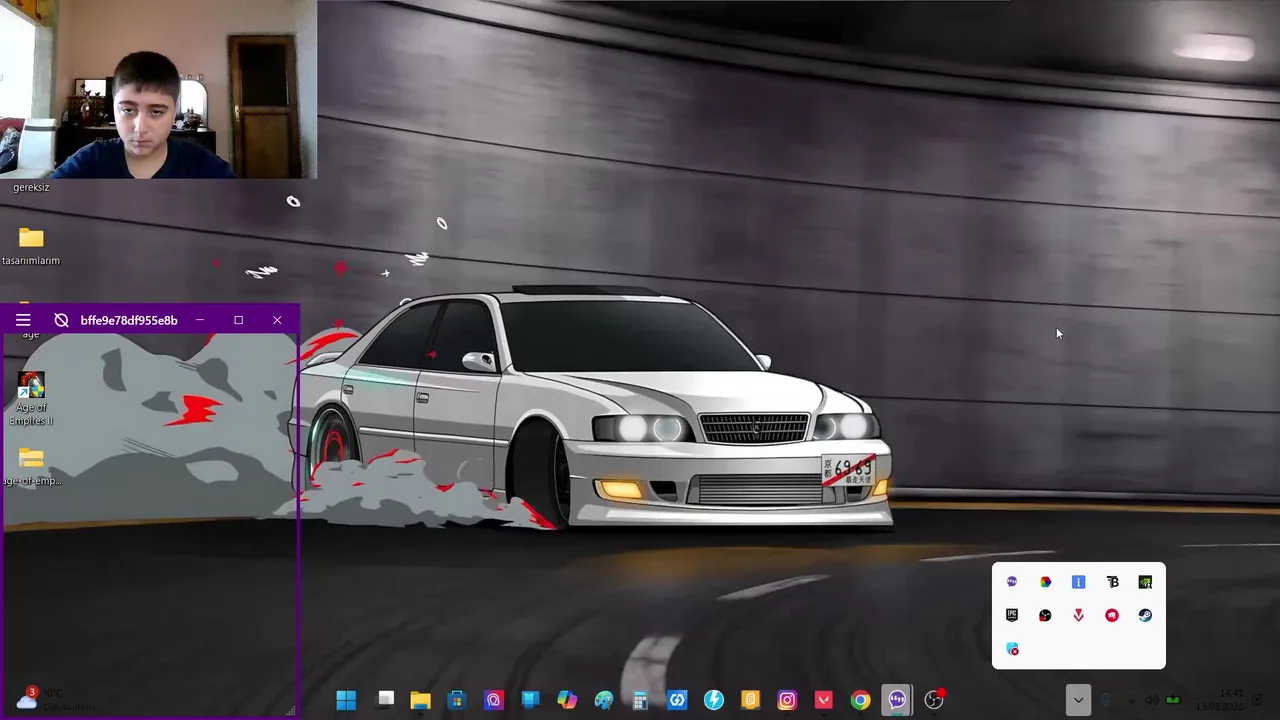Launch Instagram from the taskbar
The image size is (1280, 720).
(x=787, y=700)
